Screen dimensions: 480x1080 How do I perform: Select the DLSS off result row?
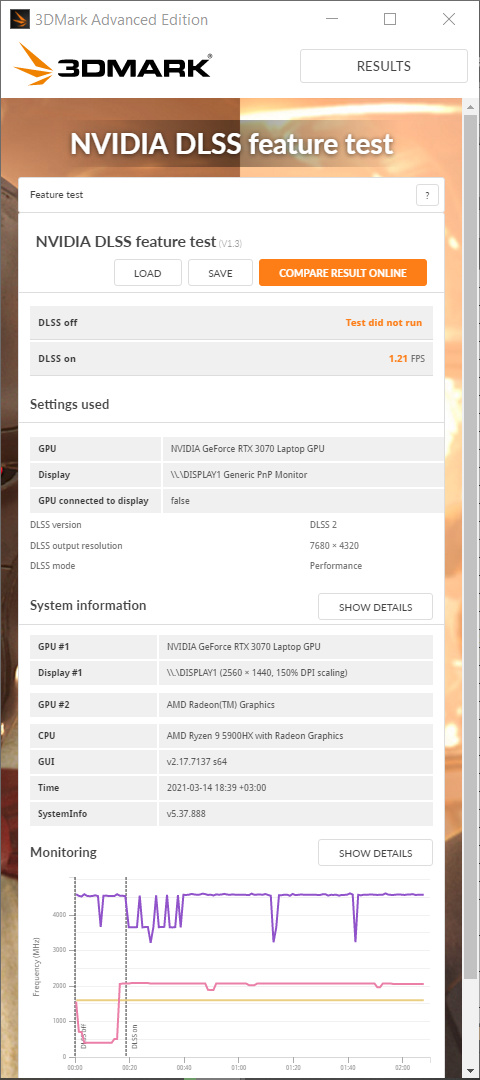click(x=231, y=322)
